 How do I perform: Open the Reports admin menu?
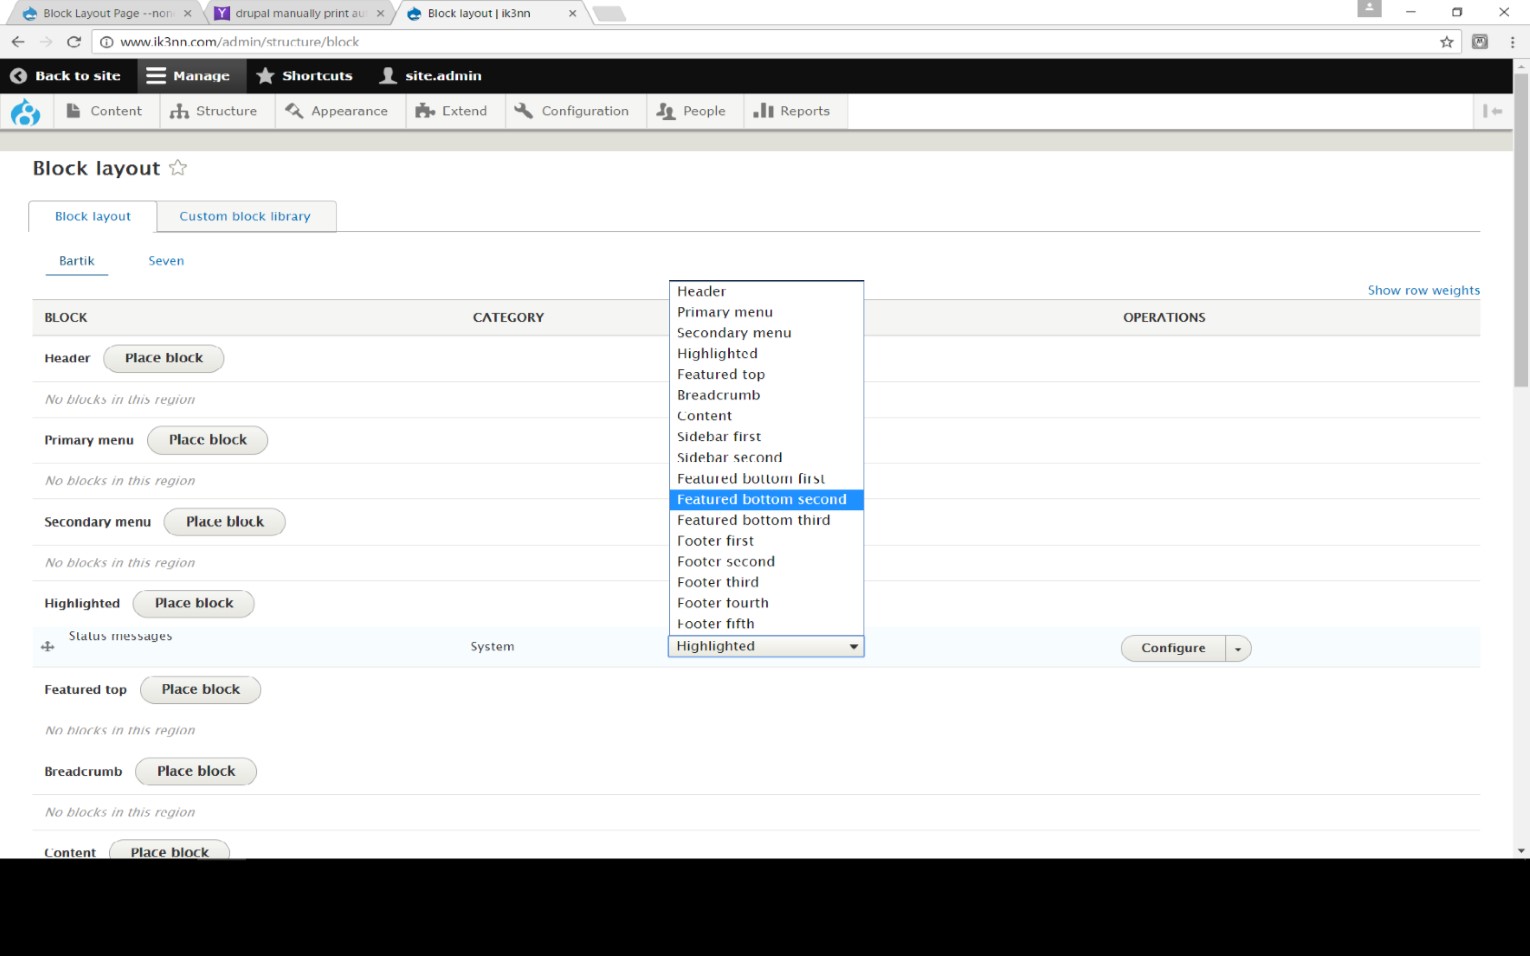pyautogui.click(x=792, y=111)
